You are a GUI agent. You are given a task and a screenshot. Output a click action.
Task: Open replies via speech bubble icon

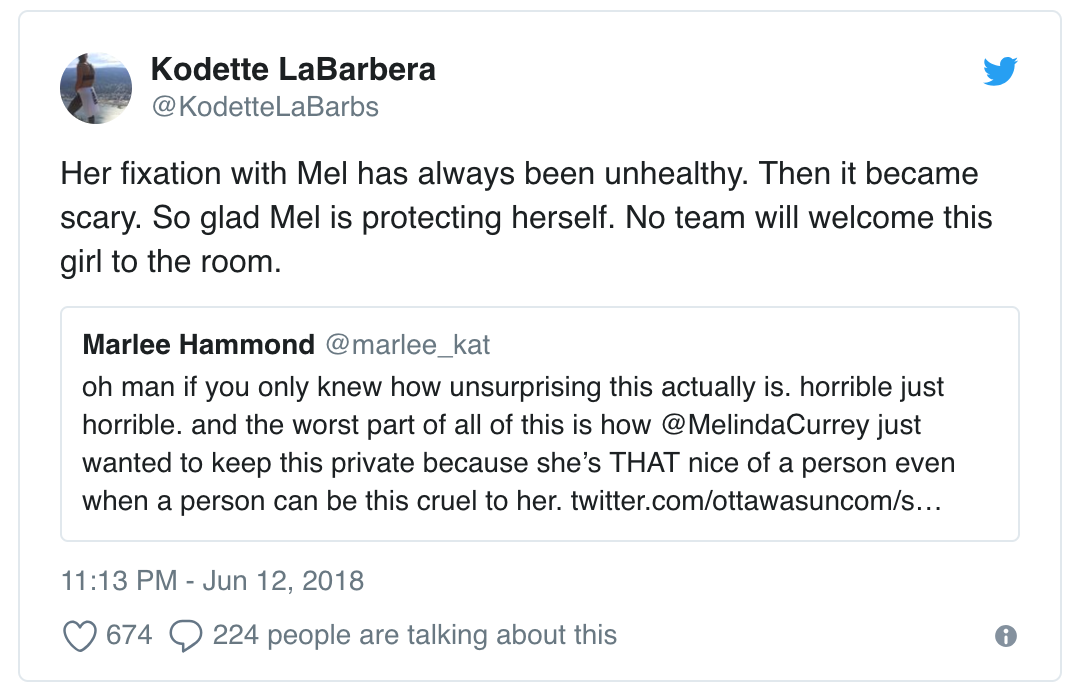click(x=186, y=636)
